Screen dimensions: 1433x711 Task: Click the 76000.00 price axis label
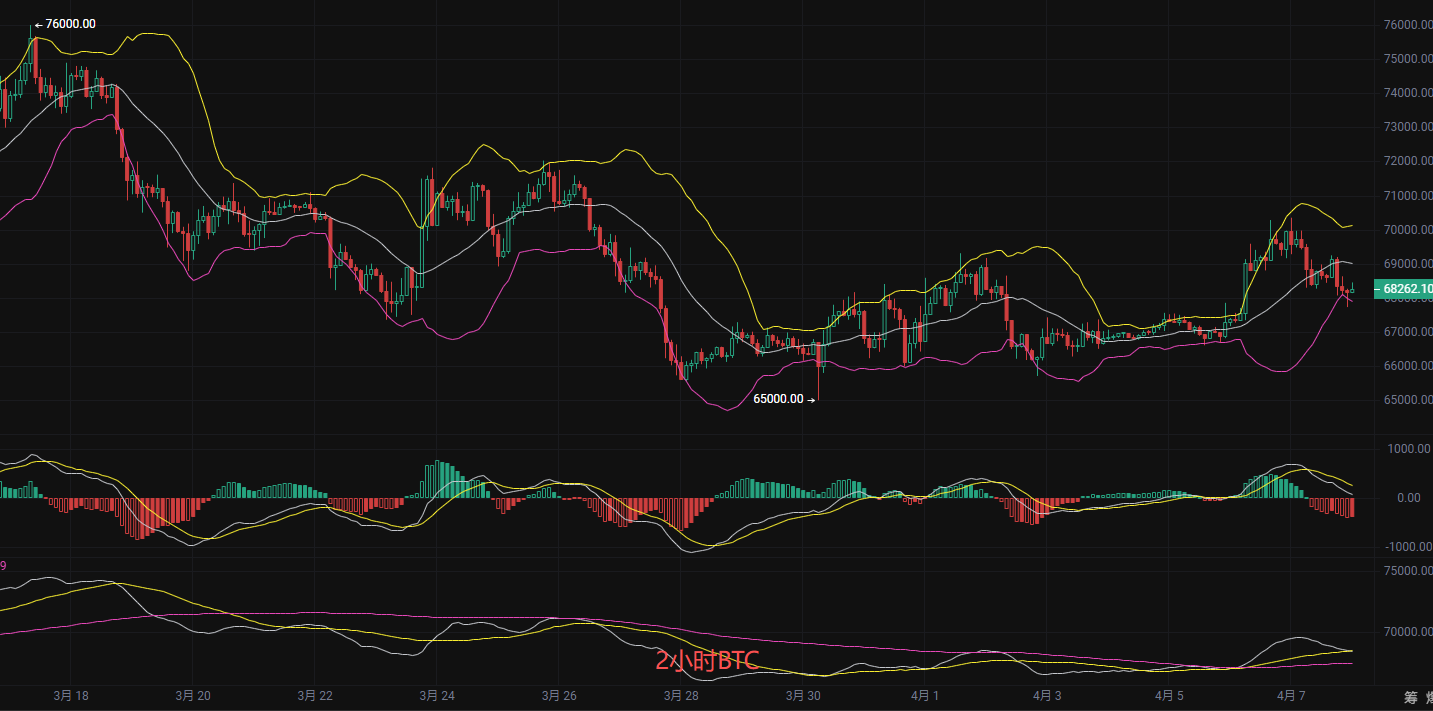click(1406, 25)
